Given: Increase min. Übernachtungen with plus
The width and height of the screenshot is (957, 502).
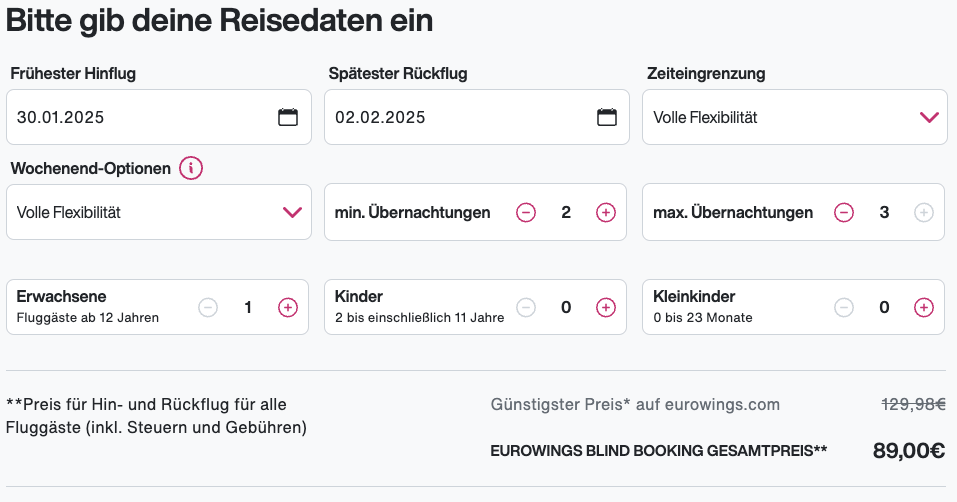Looking at the screenshot, I should click(x=606, y=212).
